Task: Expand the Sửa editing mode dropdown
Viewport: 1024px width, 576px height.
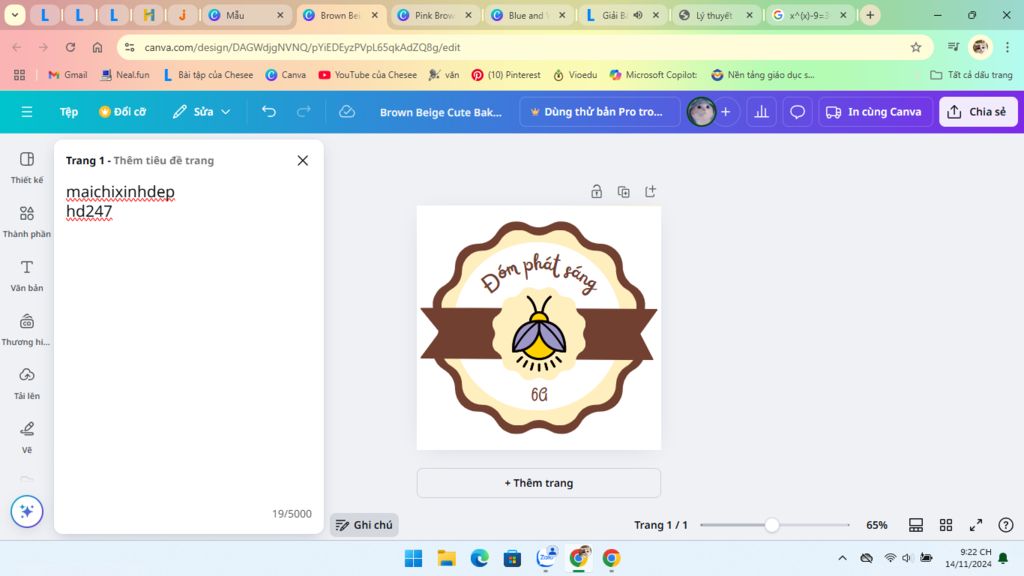Action: click(201, 112)
